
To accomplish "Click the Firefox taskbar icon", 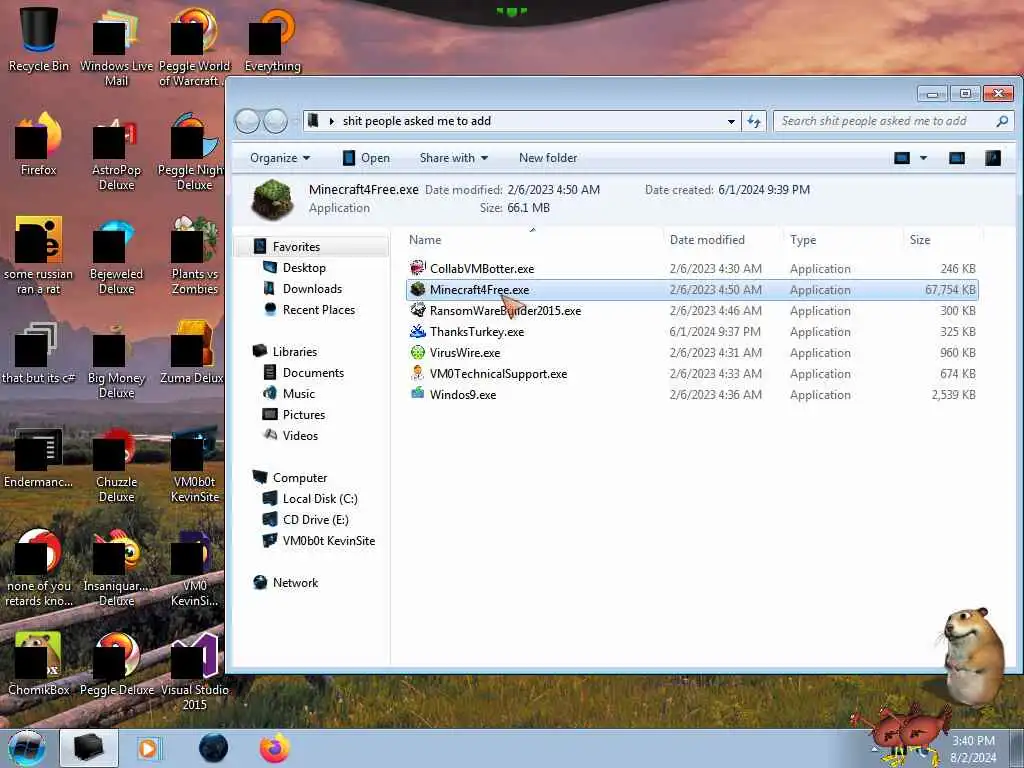I will pos(274,748).
